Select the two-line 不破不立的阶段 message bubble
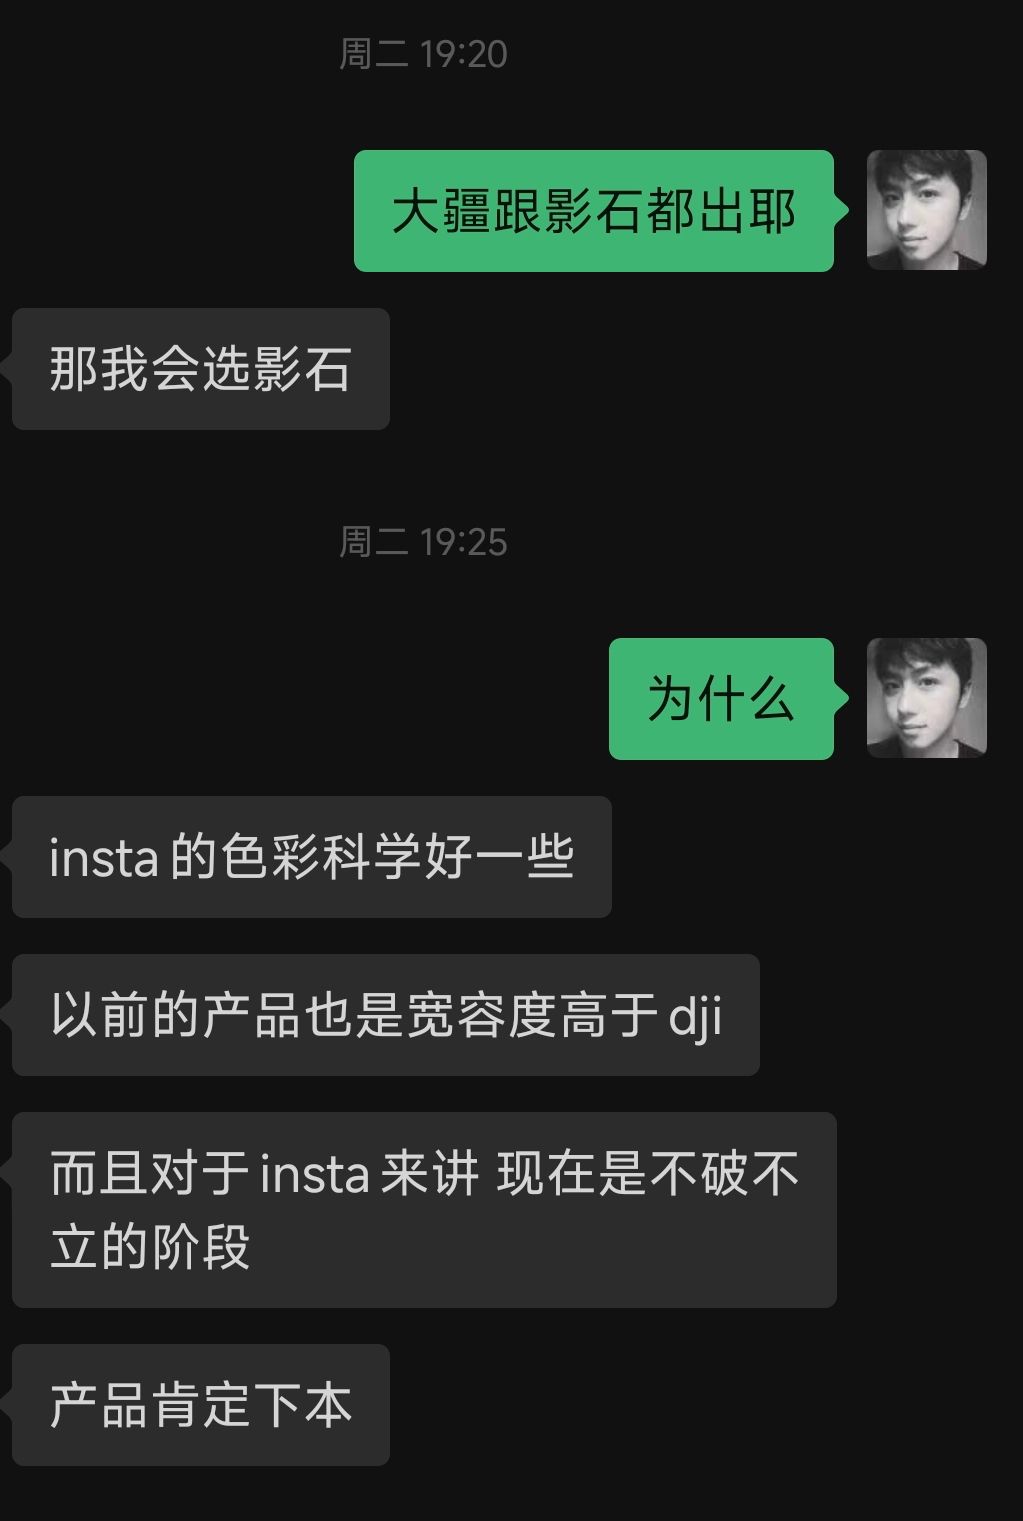Viewport: 1023px width, 1521px height. (x=424, y=1210)
